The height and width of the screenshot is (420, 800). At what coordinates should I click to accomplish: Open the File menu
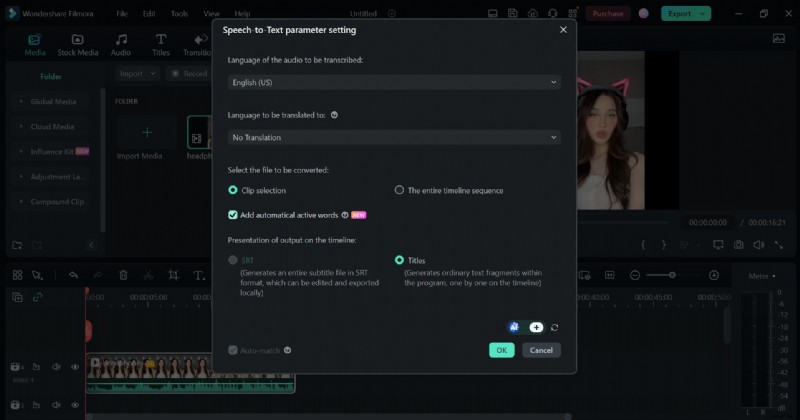[x=122, y=14]
